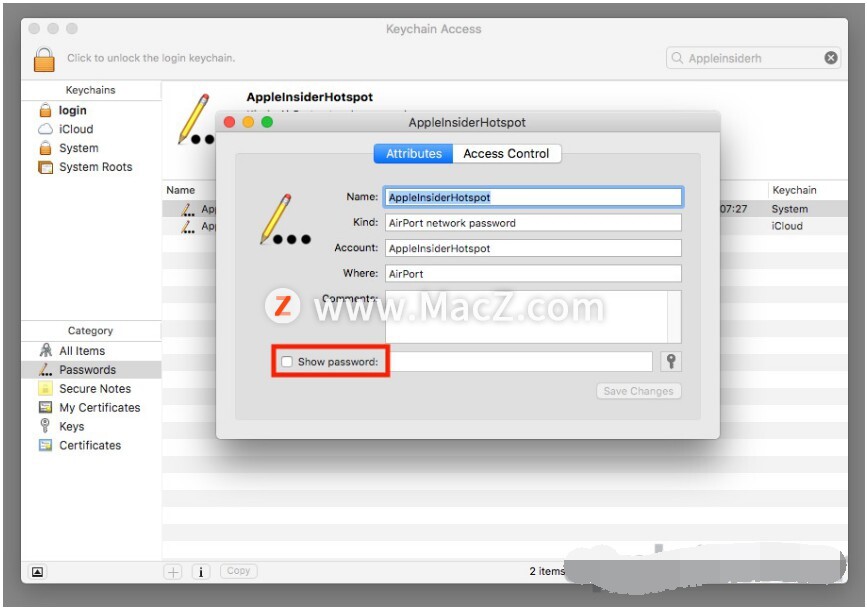Viewport: 867px width, 611px height.
Task: Select the list row in System keychain
Action: click(x=504, y=209)
